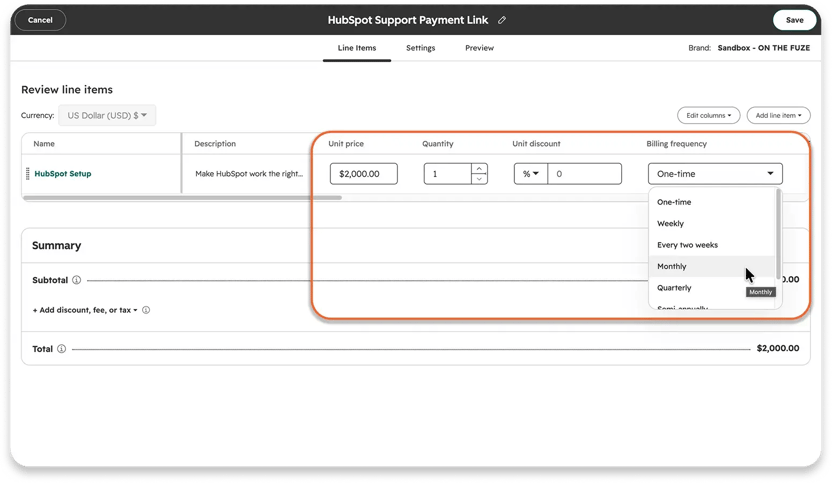Choose Monthly billing frequency
The height and width of the screenshot is (483, 832).
712,266
